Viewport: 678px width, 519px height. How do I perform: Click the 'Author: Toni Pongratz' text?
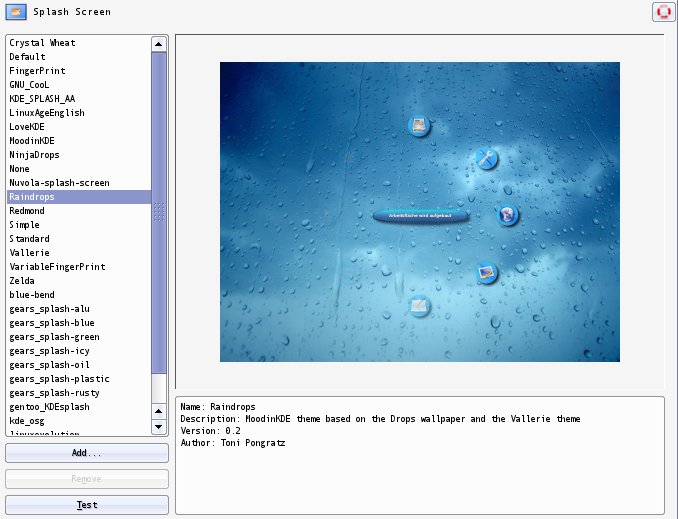tap(233, 443)
